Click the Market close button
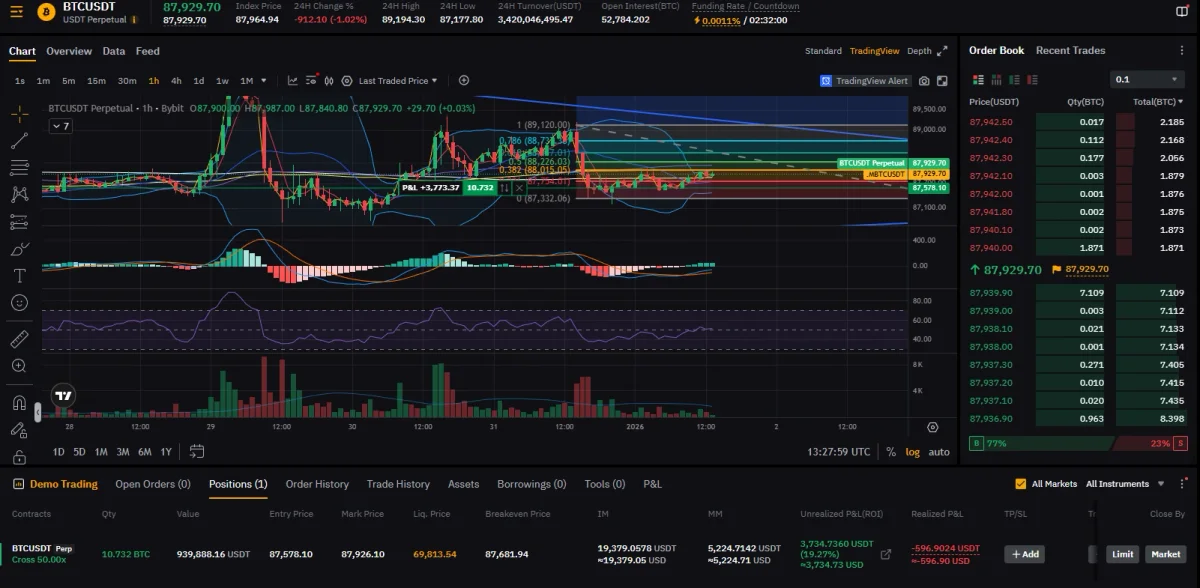Viewport: 1200px width, 588px height. [x=1165, y=554]
